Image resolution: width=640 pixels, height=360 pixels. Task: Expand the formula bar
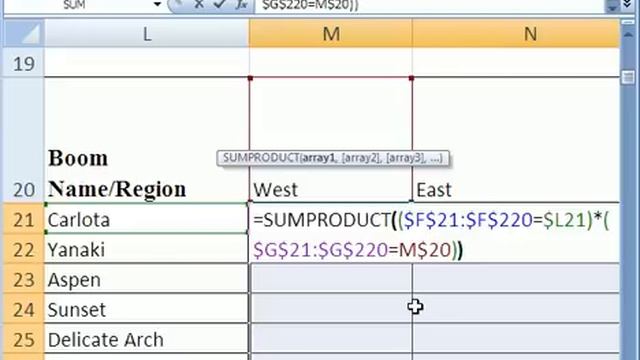click(x=628, y=4)
